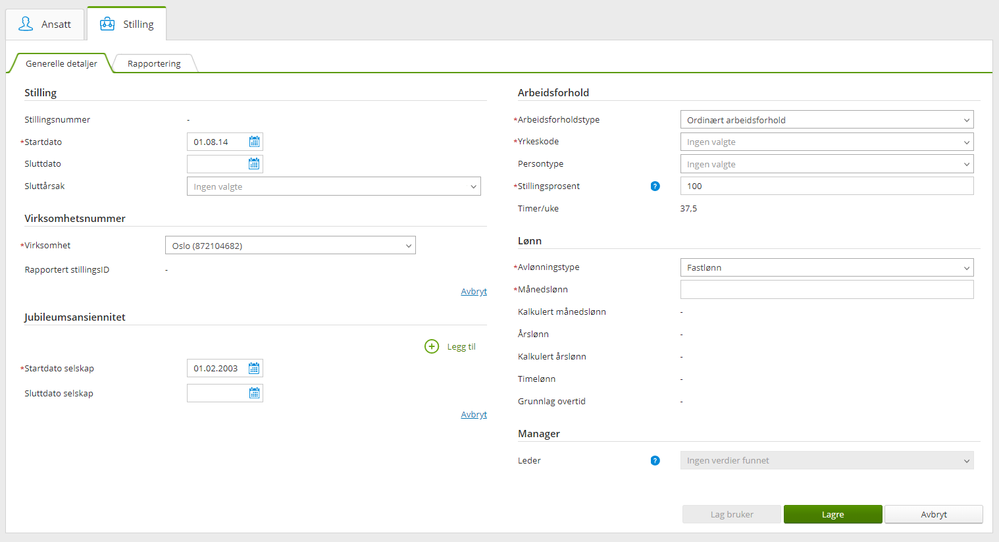The height and width of the screenshot is (542, 999).
Task: Open the Startdato calendar picker
Action: [254, 142]
